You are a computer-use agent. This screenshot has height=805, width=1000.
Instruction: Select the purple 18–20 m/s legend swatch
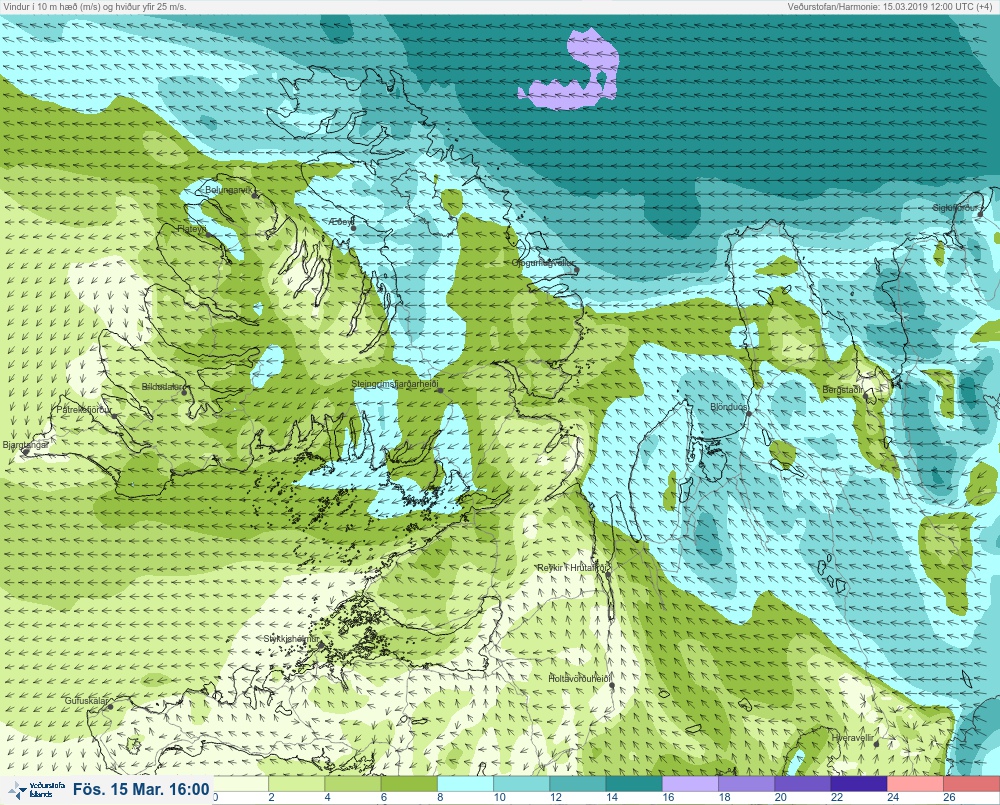(x=746, y=783)
